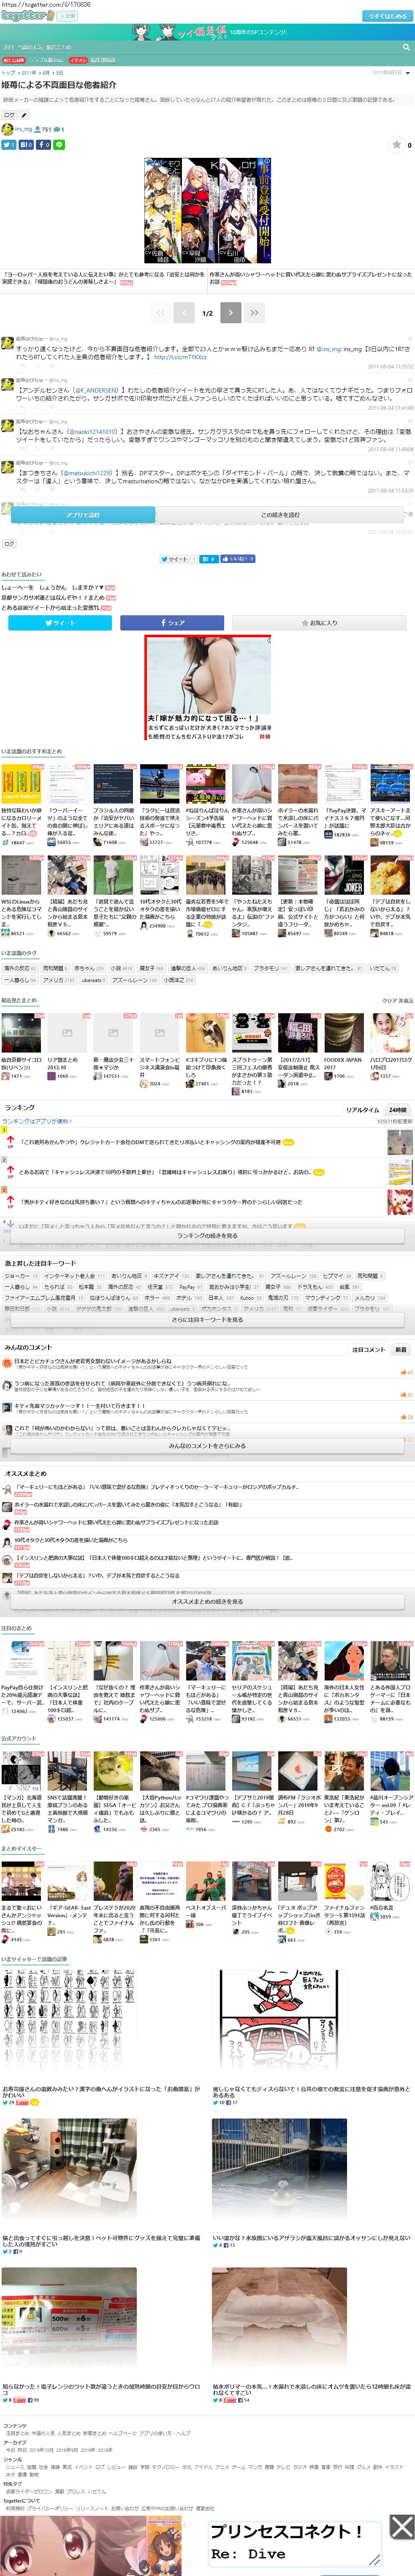Screen dimensions: 415x2576
Task: Expand さらに注目キーワードを見る
Action: (x=207, y=1320)
